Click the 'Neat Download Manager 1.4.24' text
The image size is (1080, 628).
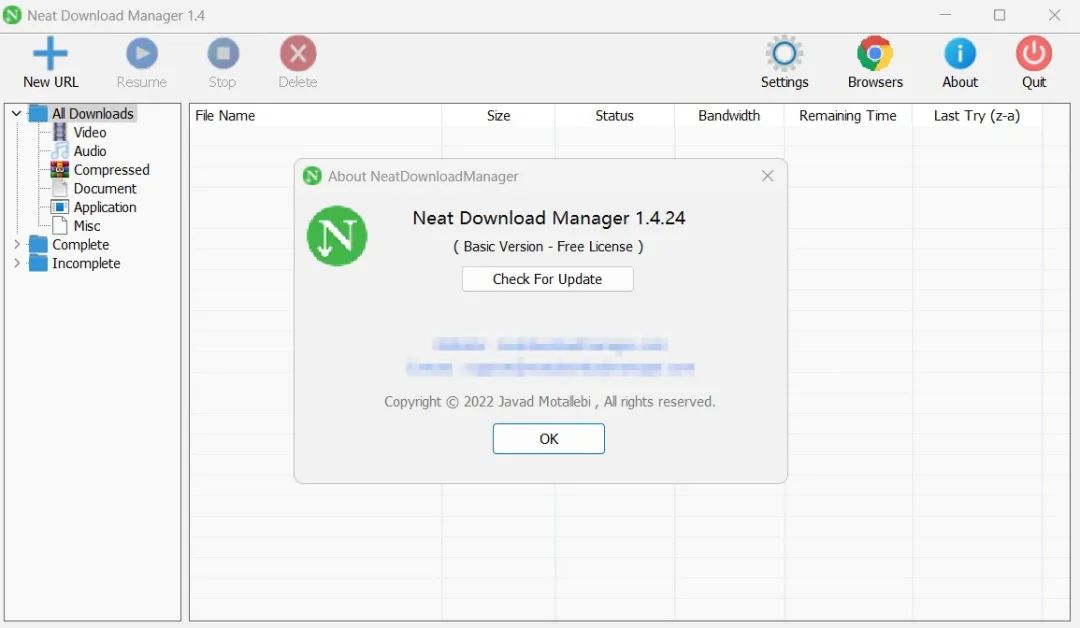[x=549, y=218]
